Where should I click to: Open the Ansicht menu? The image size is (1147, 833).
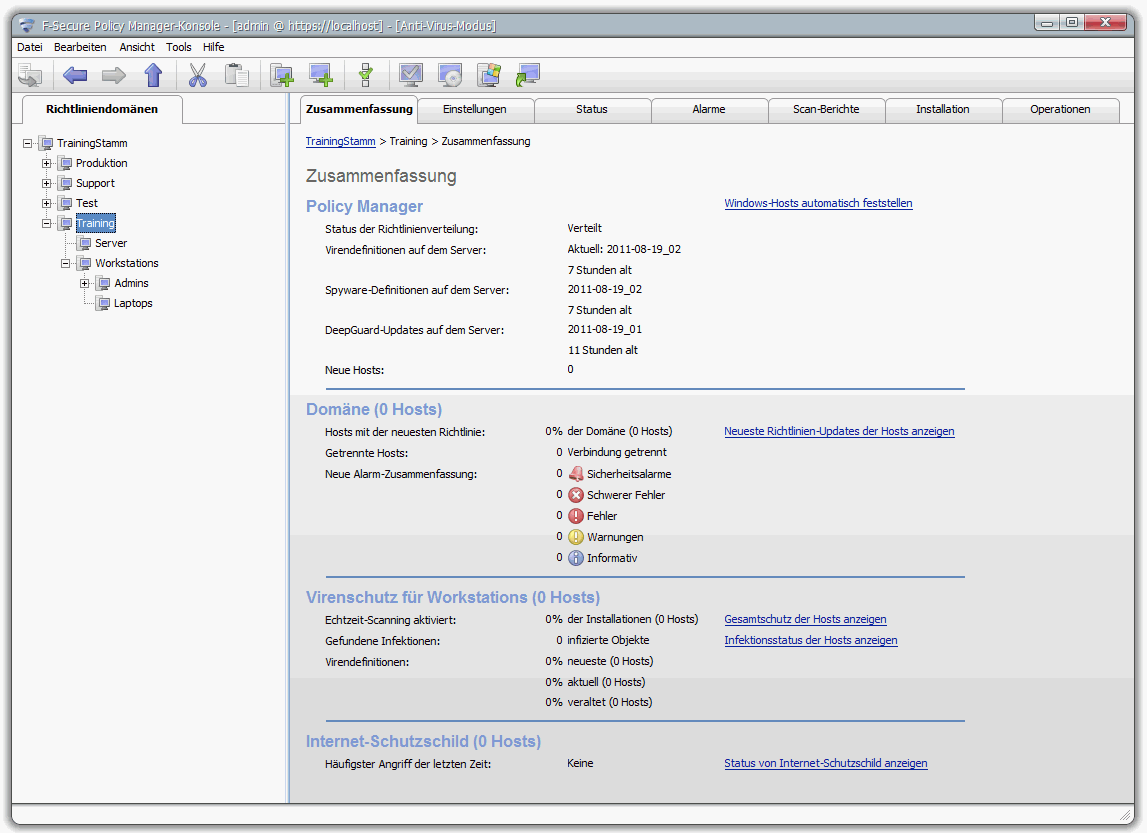tap(137, 47)
